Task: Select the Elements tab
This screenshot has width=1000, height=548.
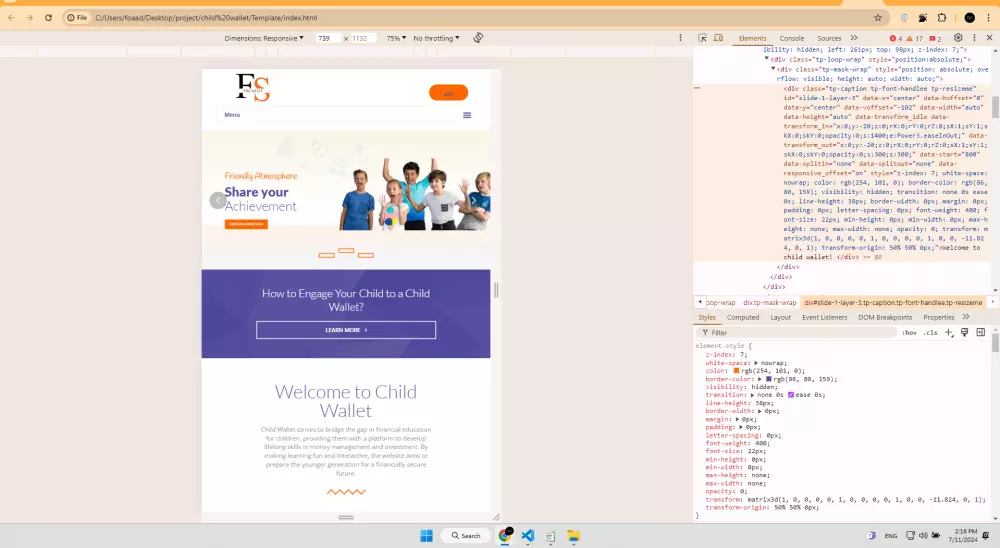Action: pos(753,38)
